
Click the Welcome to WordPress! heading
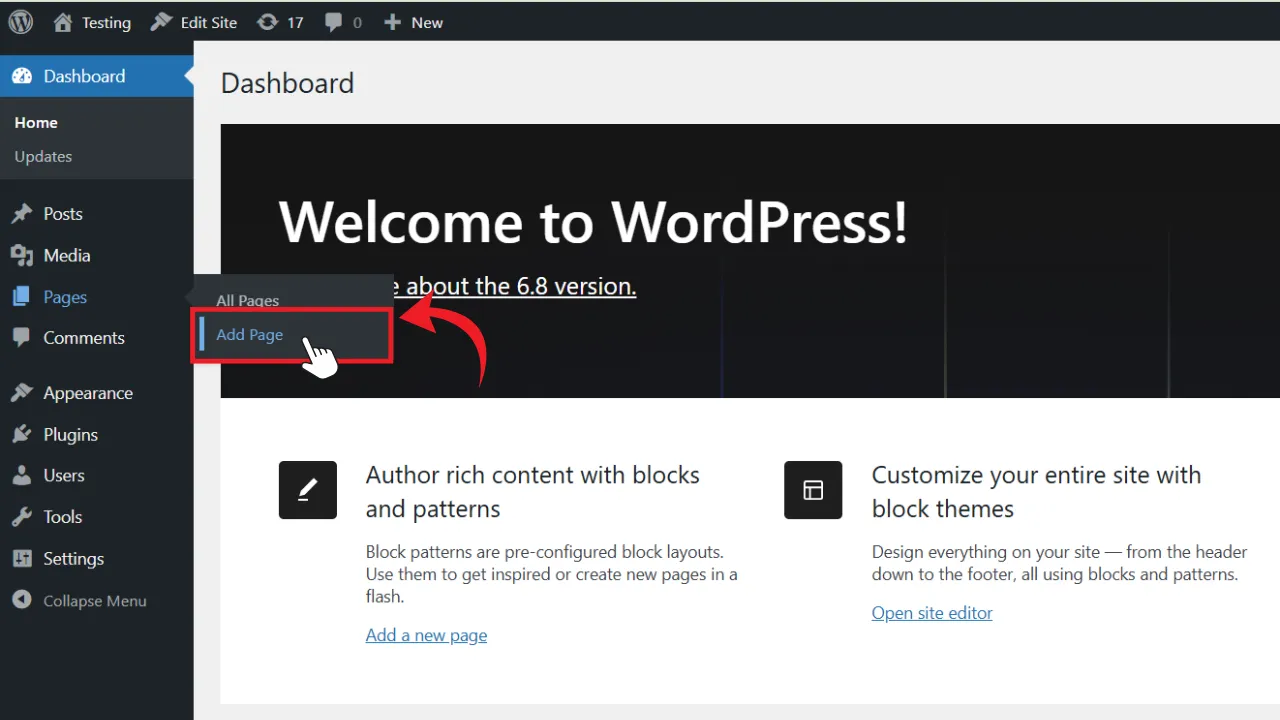pos(593,222)
